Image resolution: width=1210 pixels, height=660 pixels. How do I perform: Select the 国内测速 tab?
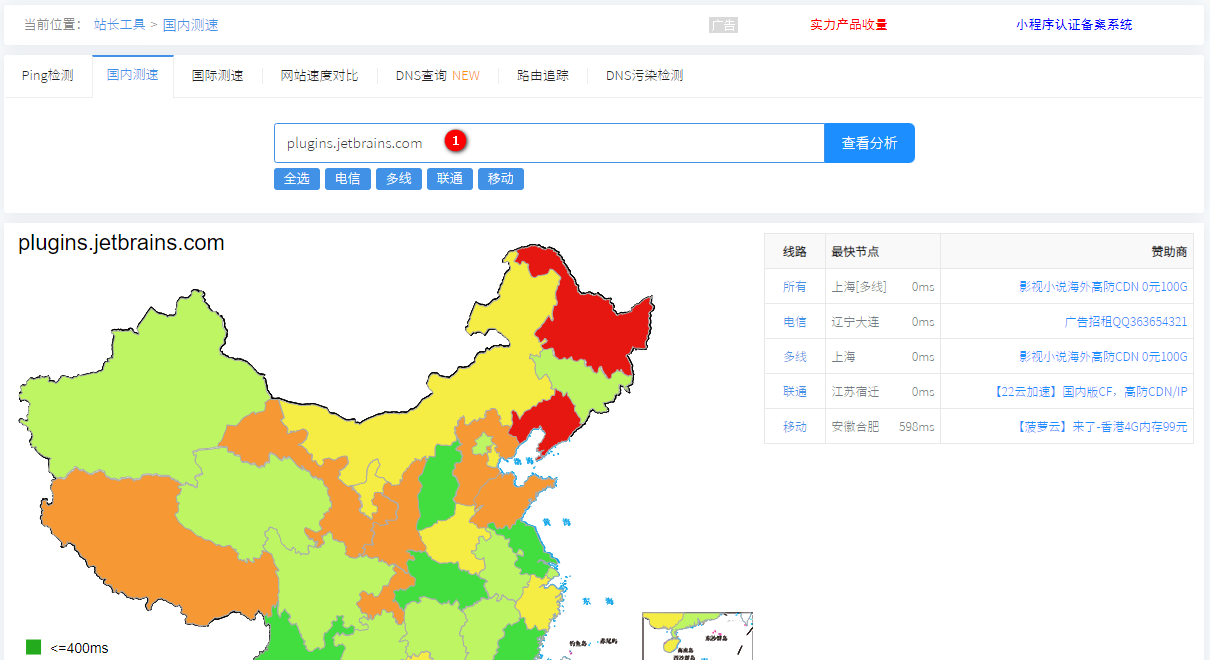132,76
